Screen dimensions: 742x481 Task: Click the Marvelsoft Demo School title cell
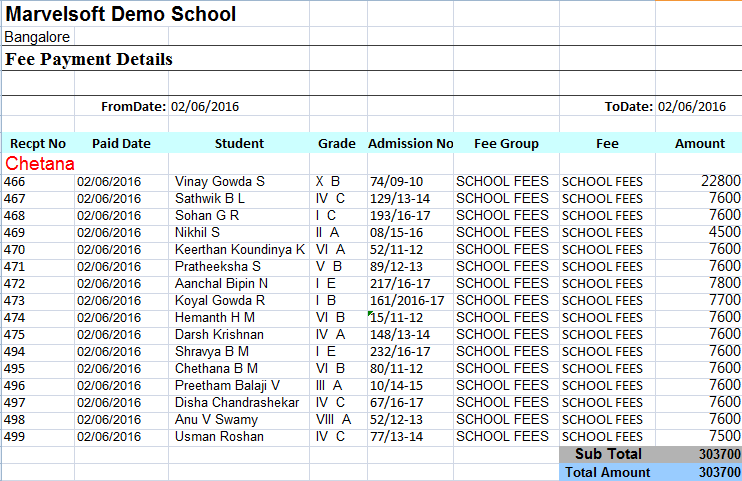121,14
